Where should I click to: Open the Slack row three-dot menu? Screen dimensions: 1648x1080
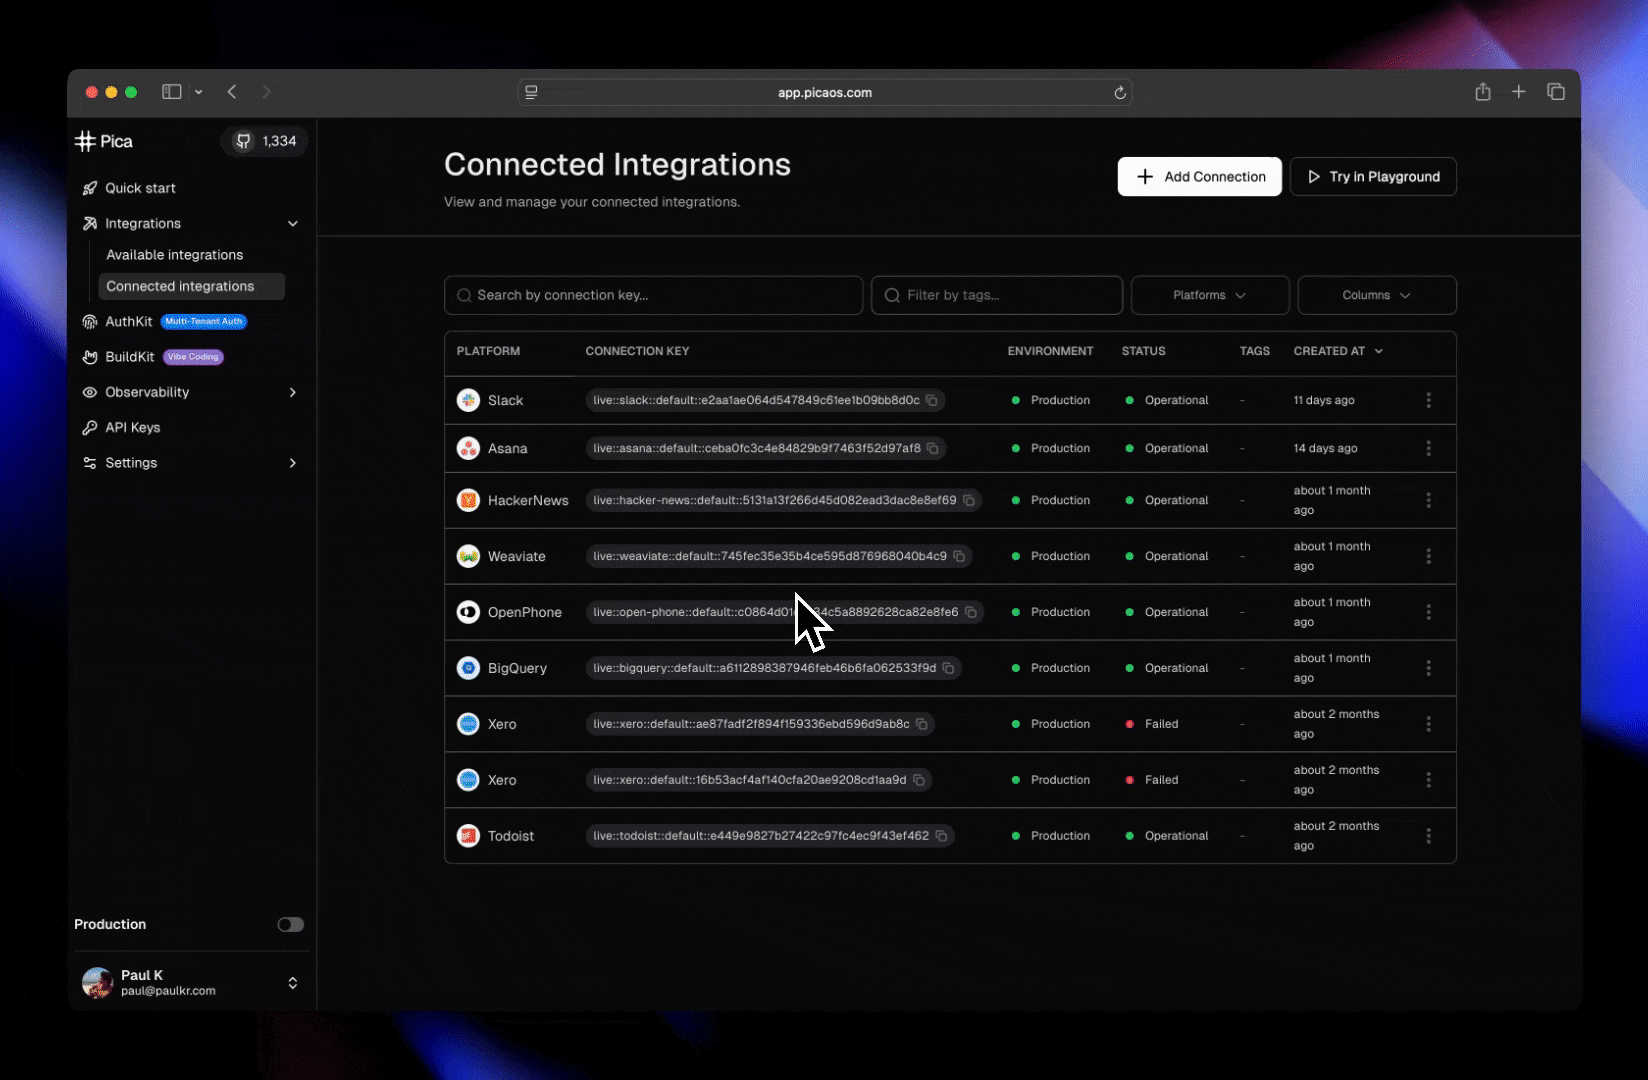pos(1428,400)
